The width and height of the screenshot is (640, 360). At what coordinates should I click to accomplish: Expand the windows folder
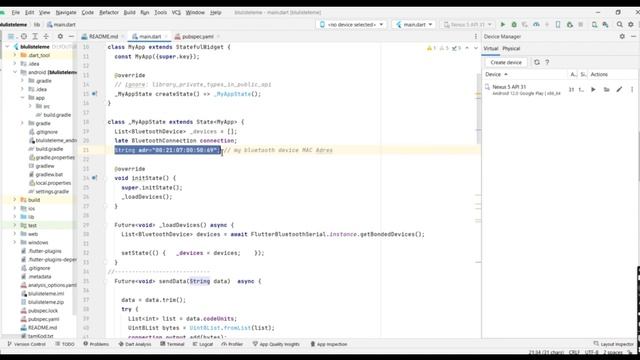click(x=15, y=242)
